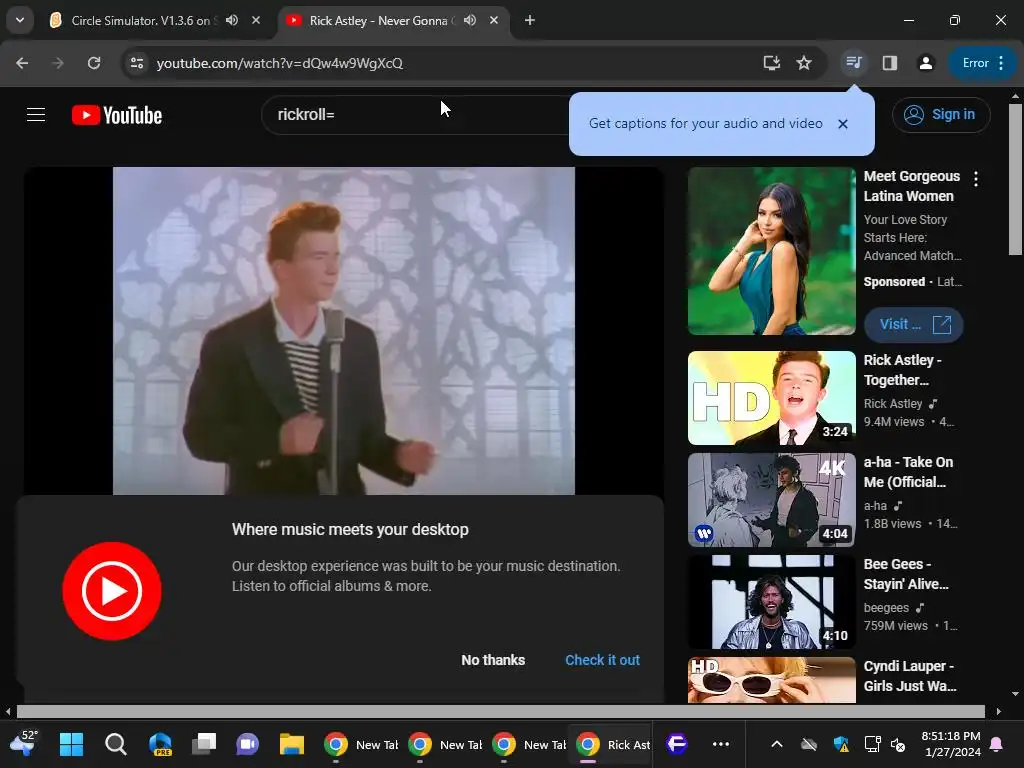Play Bee Gees Stayin' Alive thumbnail
This screenshot has height=768, width=1024.
coord(771,601)
